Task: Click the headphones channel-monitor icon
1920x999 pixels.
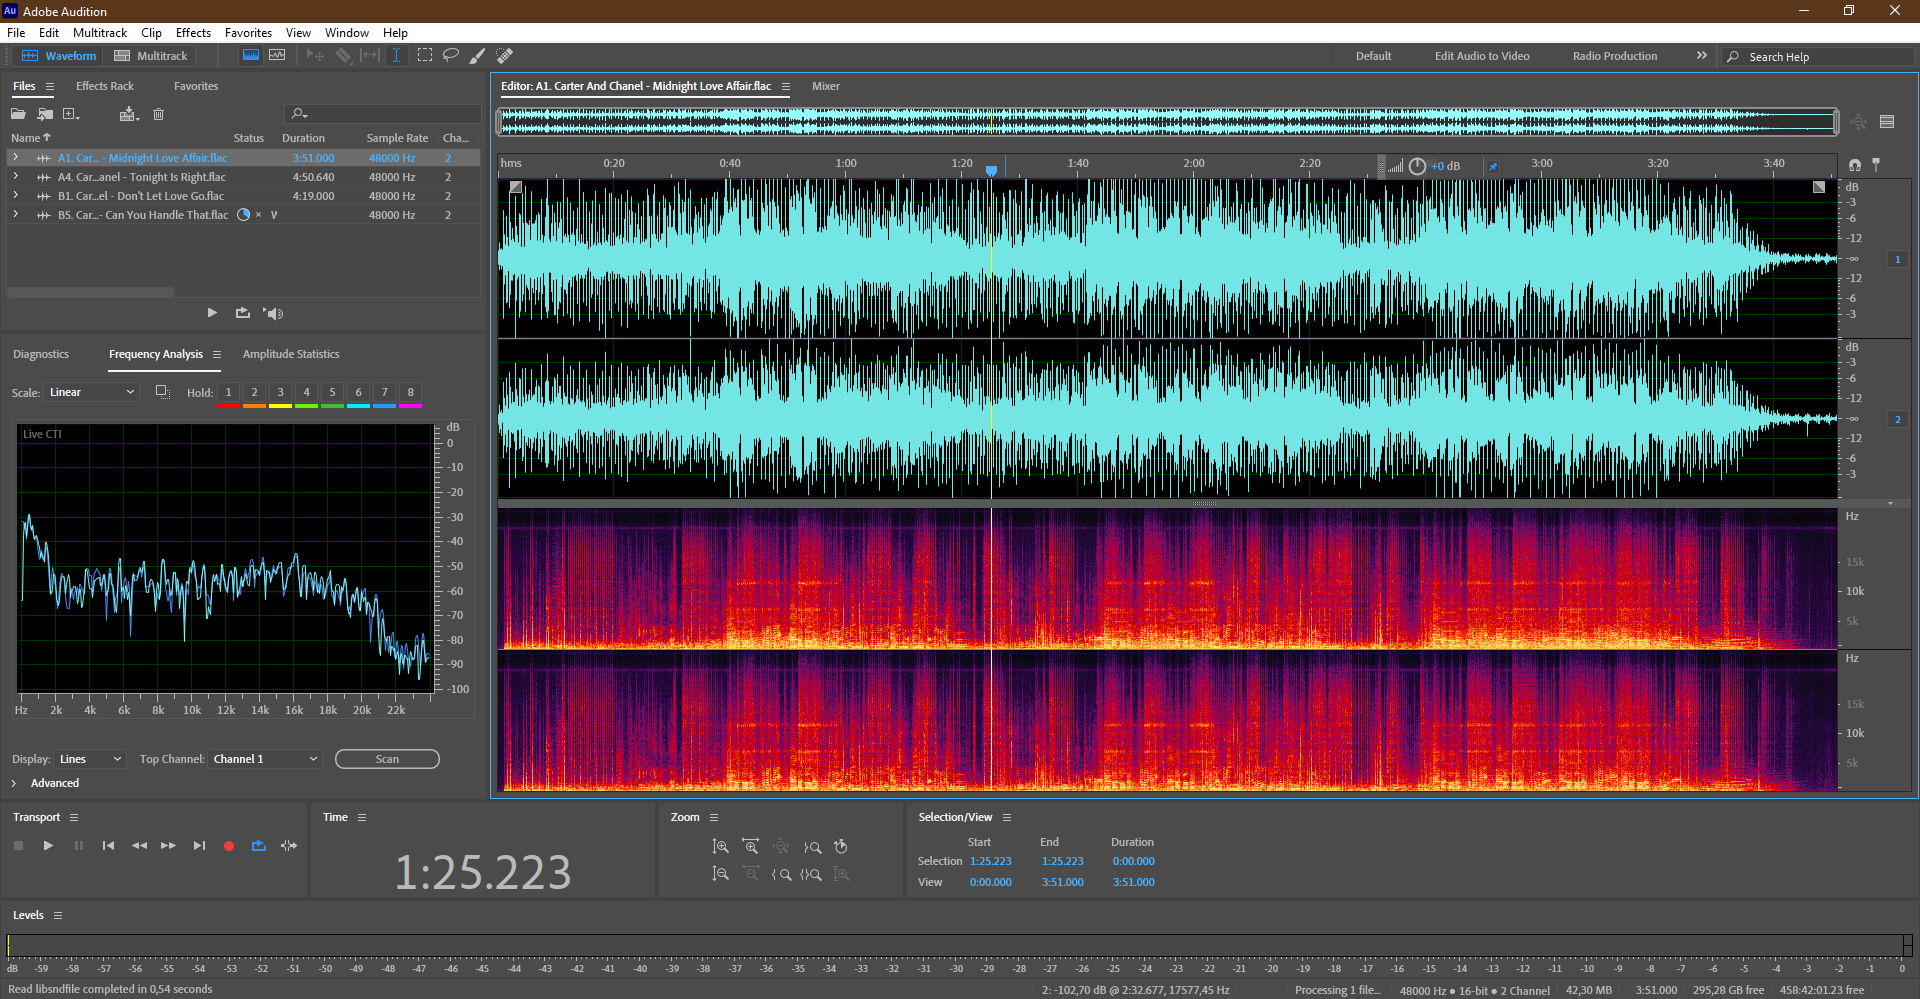Action: coord(1855,165)
